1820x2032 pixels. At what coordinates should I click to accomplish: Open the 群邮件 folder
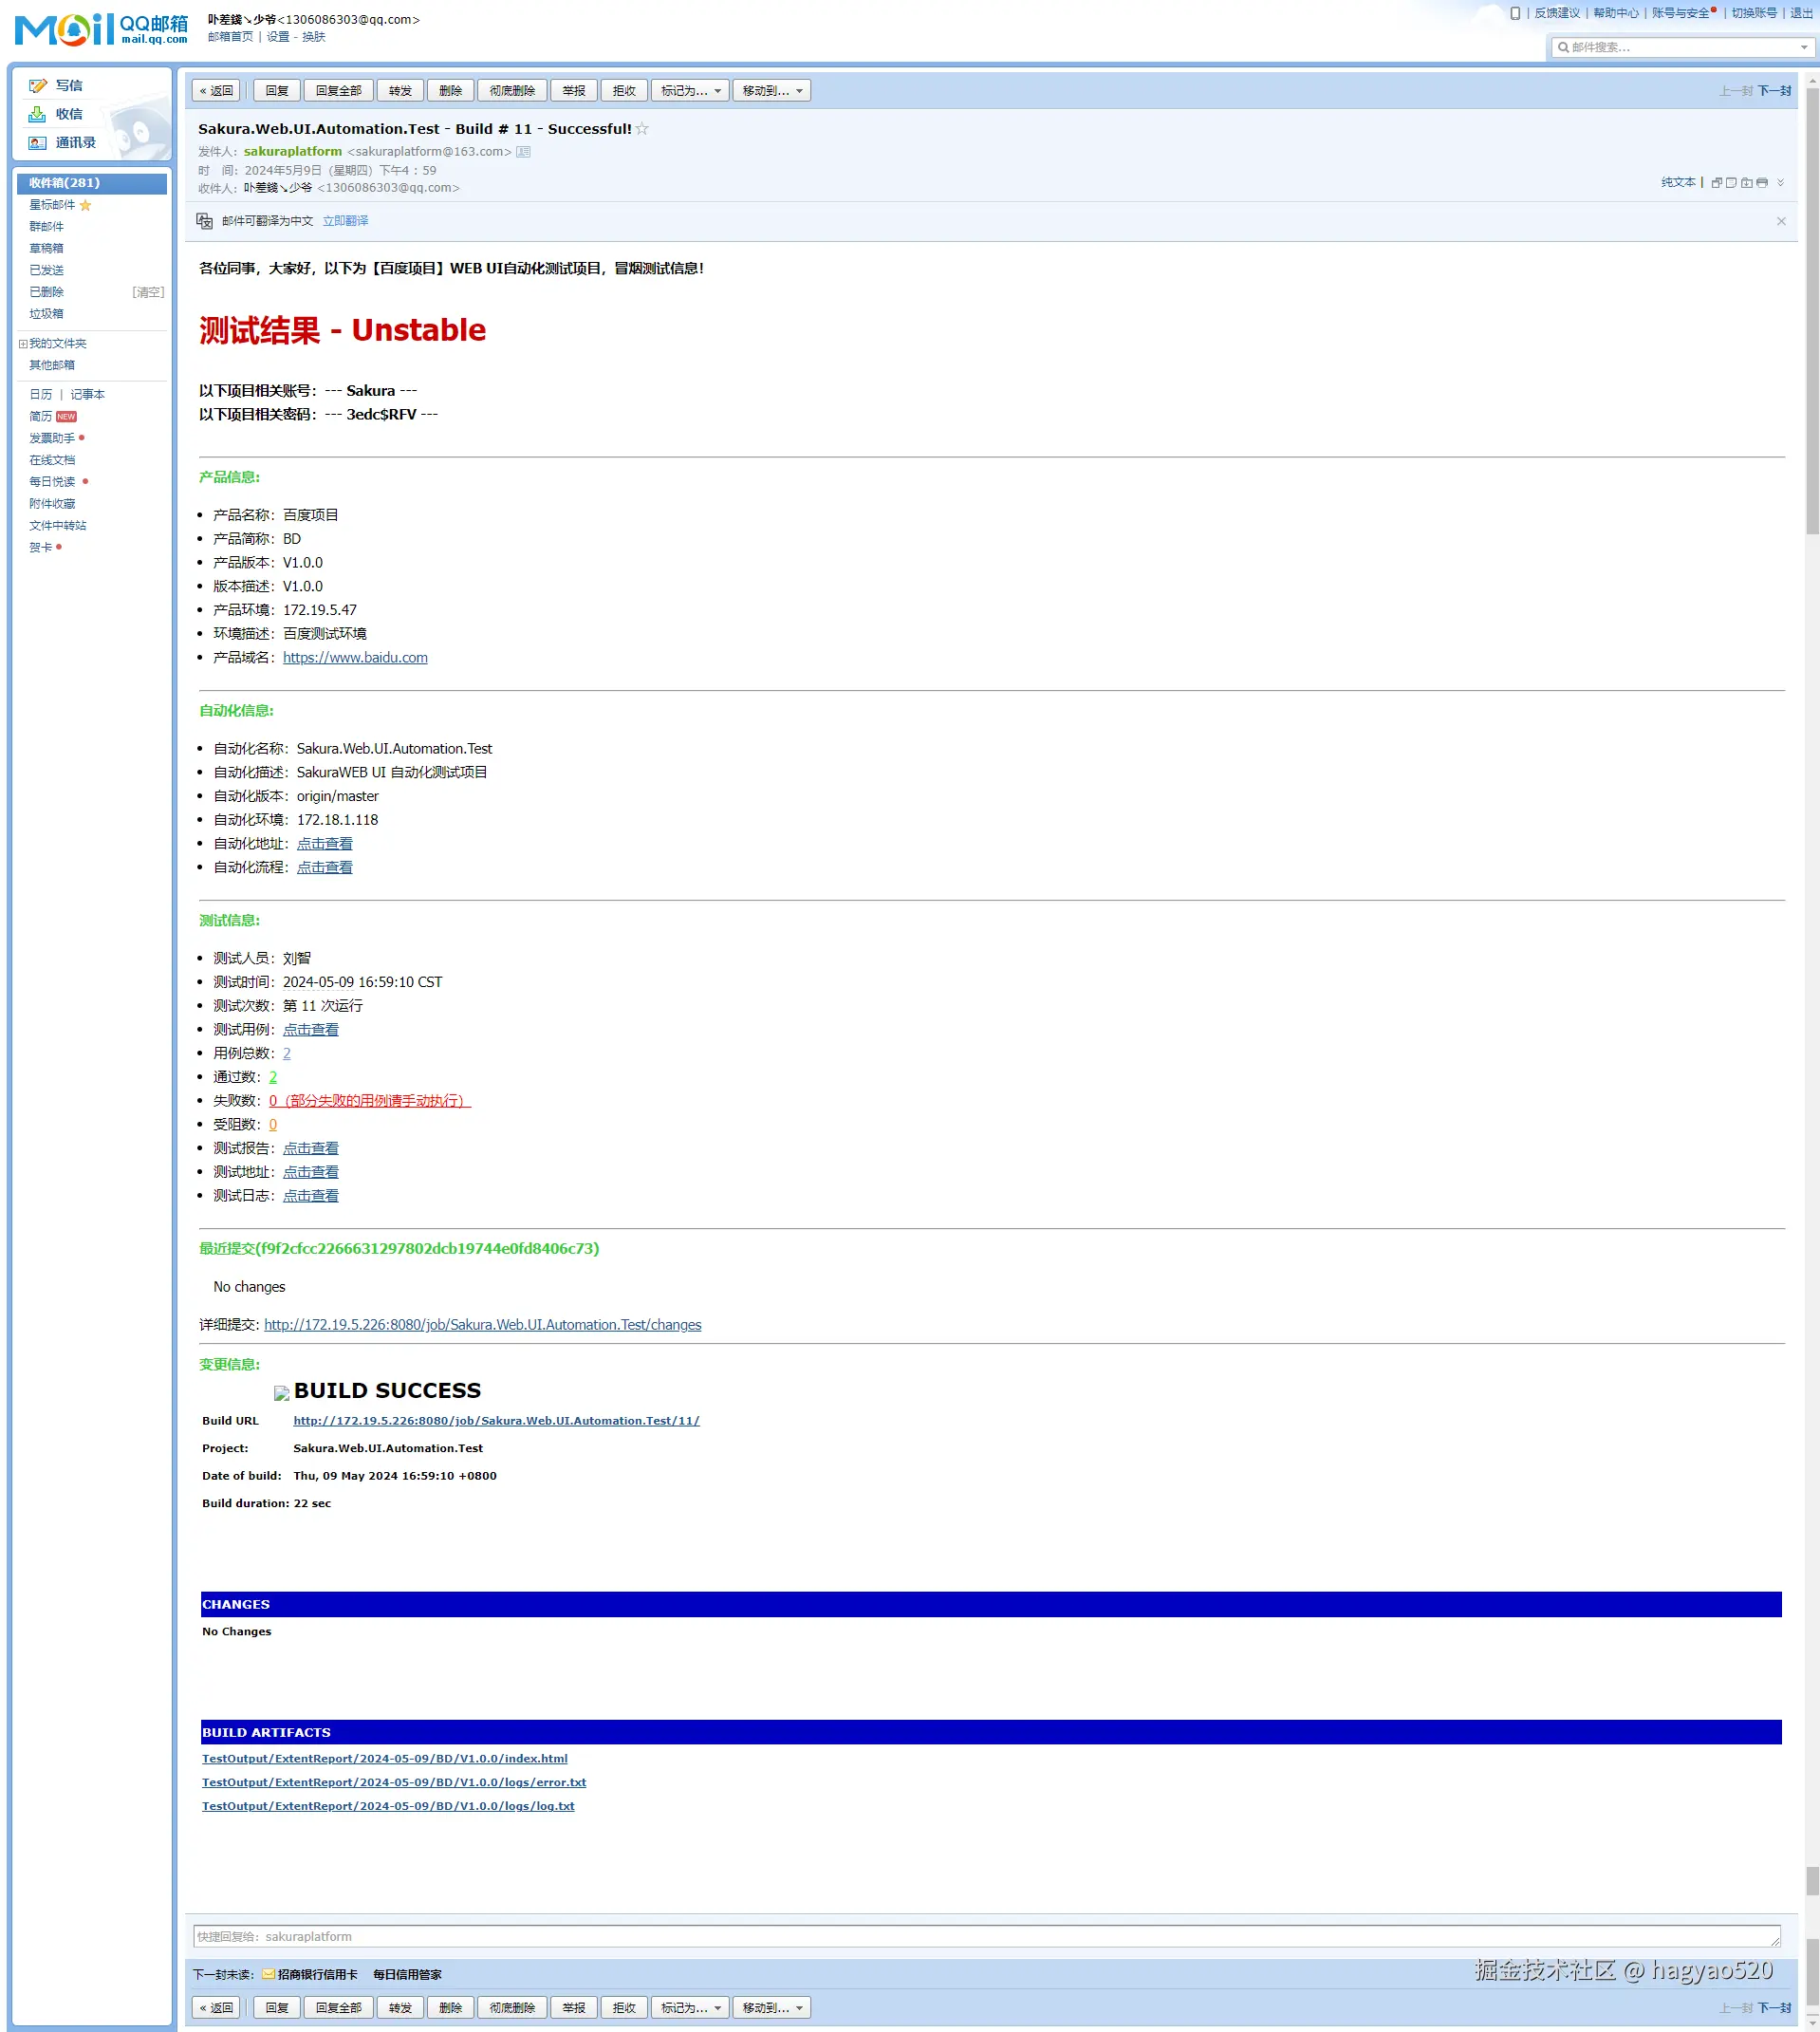[46, 227]
